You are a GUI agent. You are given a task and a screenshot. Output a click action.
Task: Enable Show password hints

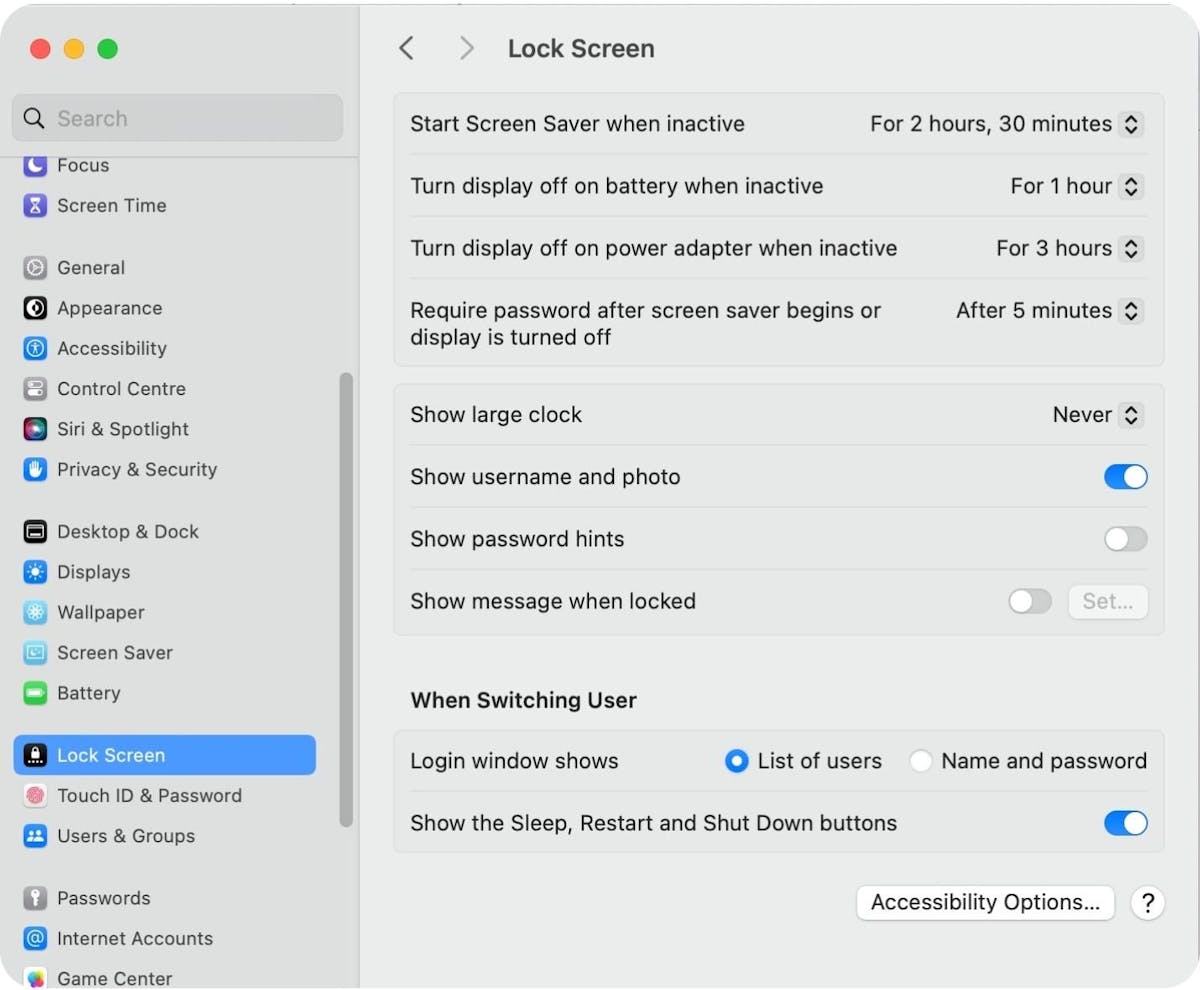[x=1125, y=539]
